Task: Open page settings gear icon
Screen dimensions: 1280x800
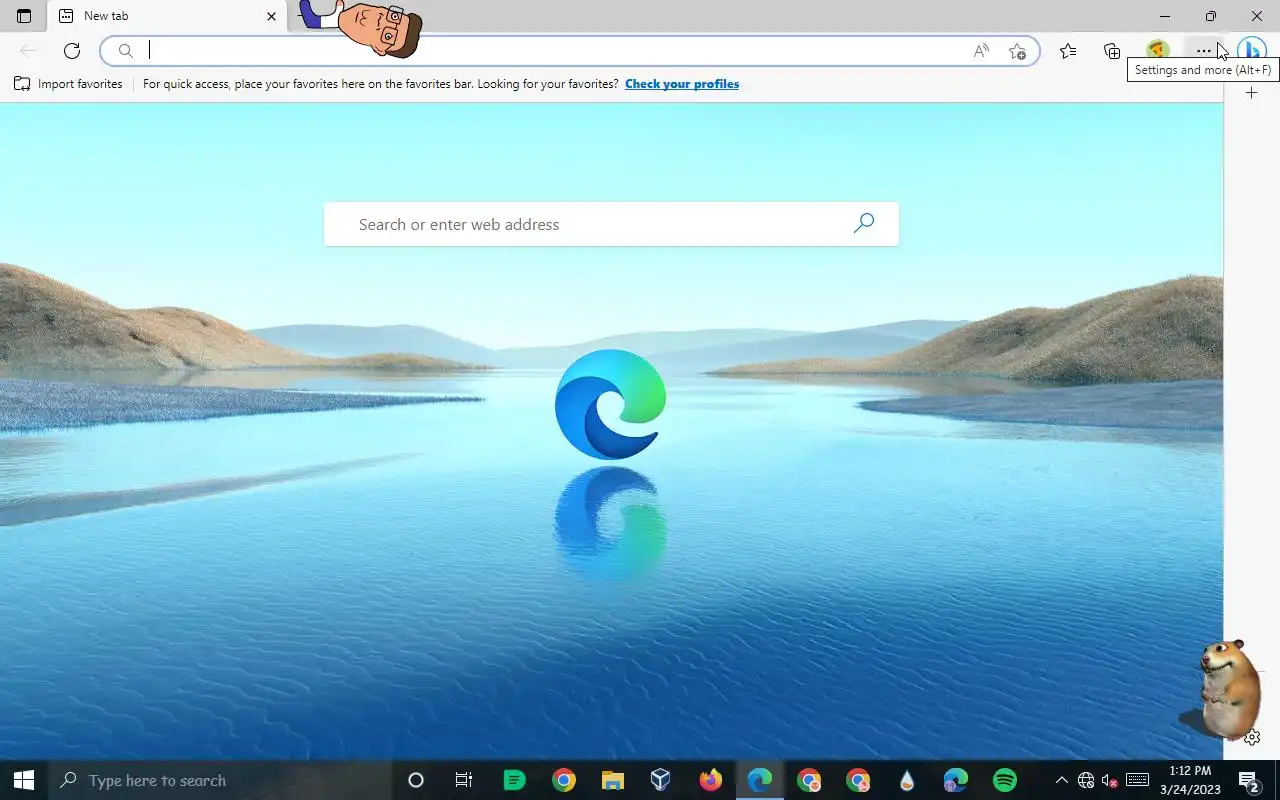Action: [x=1252, y=738]
